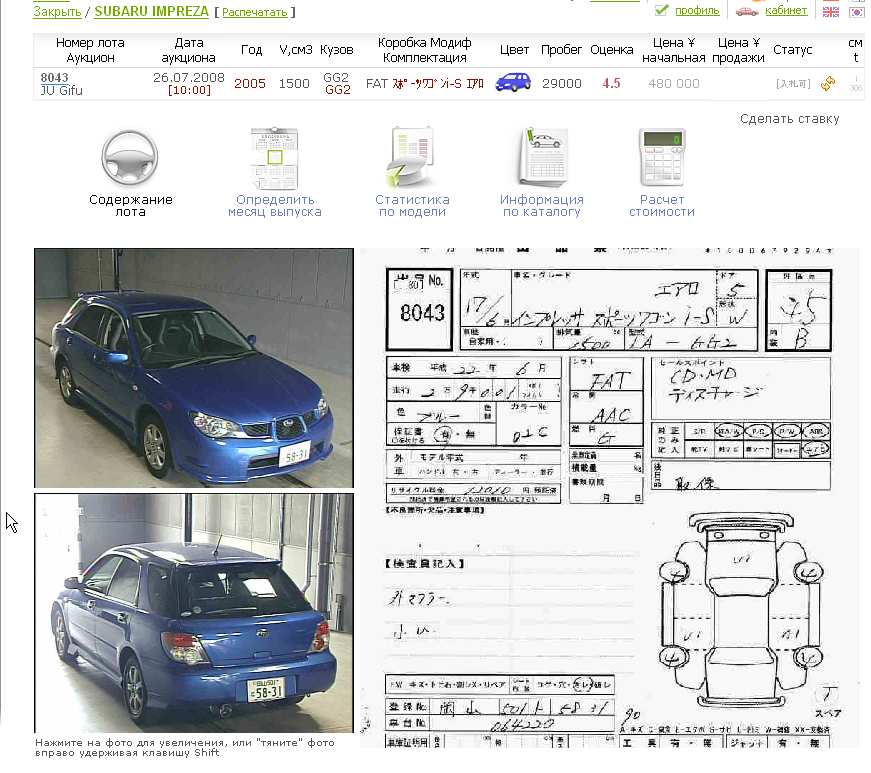Screen dimensions: 871x773
Task: Click the JU Gifu auction name
Action: [x=62, y=91]
